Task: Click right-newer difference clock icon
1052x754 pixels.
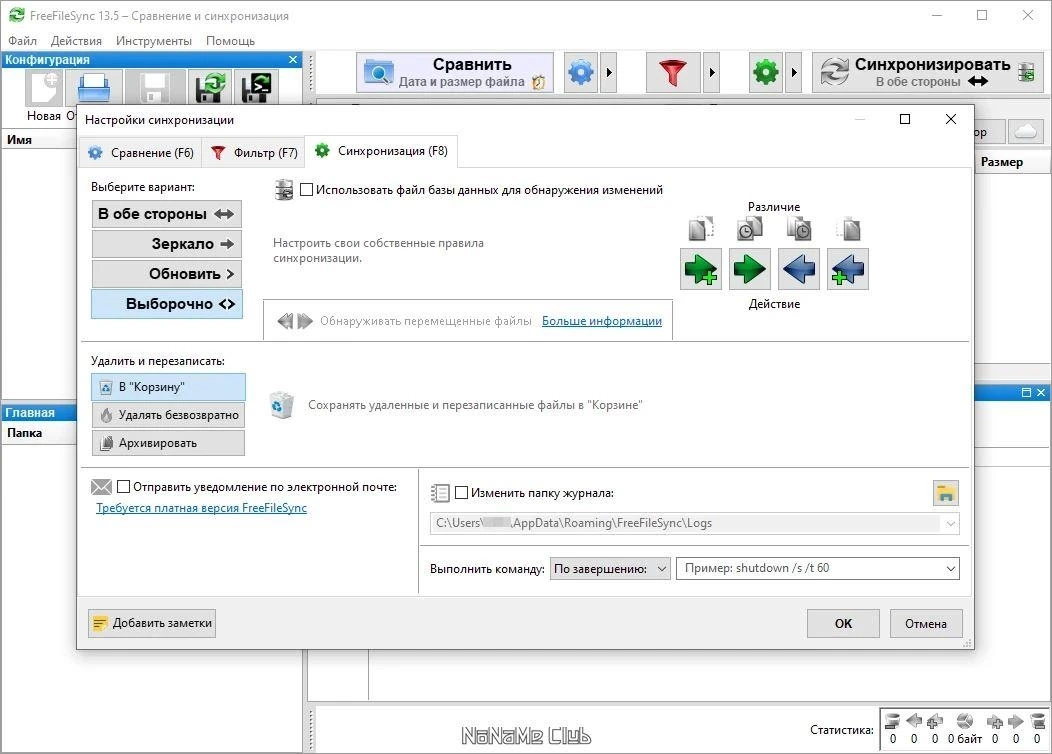Action: tap(798, 228)
